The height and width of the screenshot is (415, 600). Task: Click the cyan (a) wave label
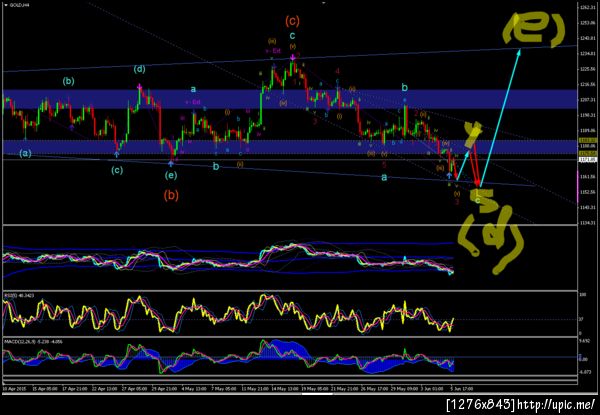(x=25, y=154)
